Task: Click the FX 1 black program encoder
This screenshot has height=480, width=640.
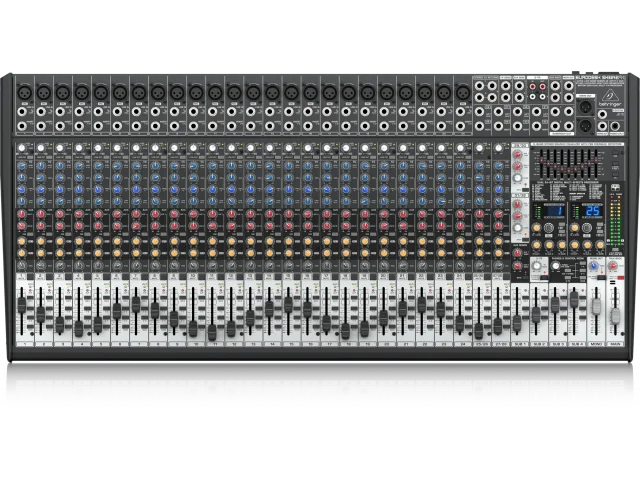Action: pyautogui.click(x=549, y=228)
